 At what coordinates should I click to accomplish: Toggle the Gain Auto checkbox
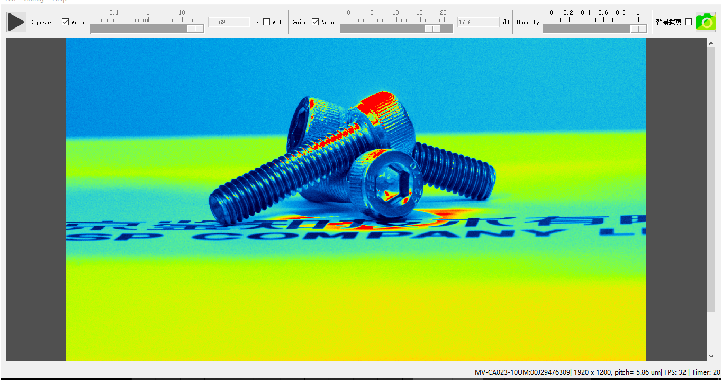315,22
